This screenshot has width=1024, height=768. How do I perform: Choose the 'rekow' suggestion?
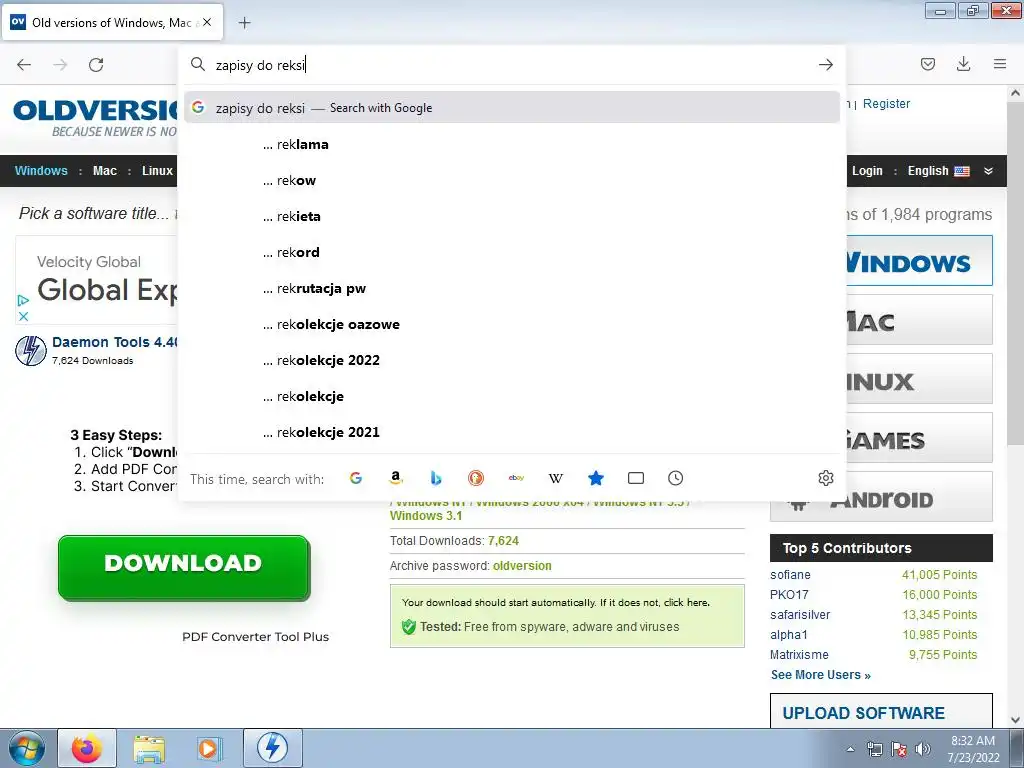pyautogui.click(x=512, y=180)
